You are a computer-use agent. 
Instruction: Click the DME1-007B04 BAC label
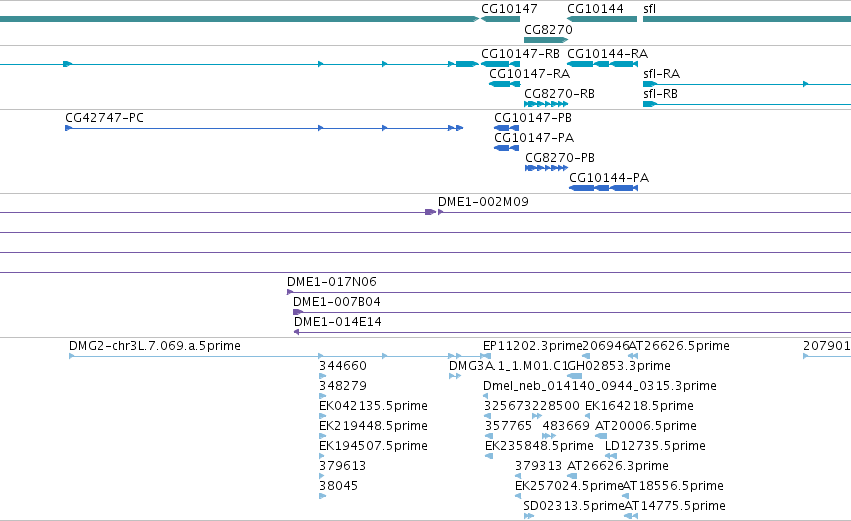(x=336, y=302)
